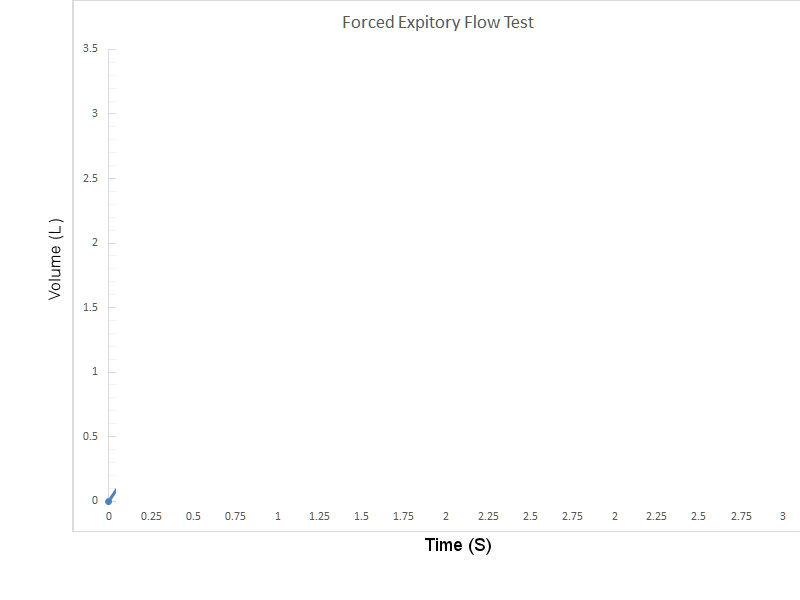Image resolution: width=800 pixels, height=600 pixels.
Task: Select the 1 label on the volume axis
Action: tap(94, 371)
